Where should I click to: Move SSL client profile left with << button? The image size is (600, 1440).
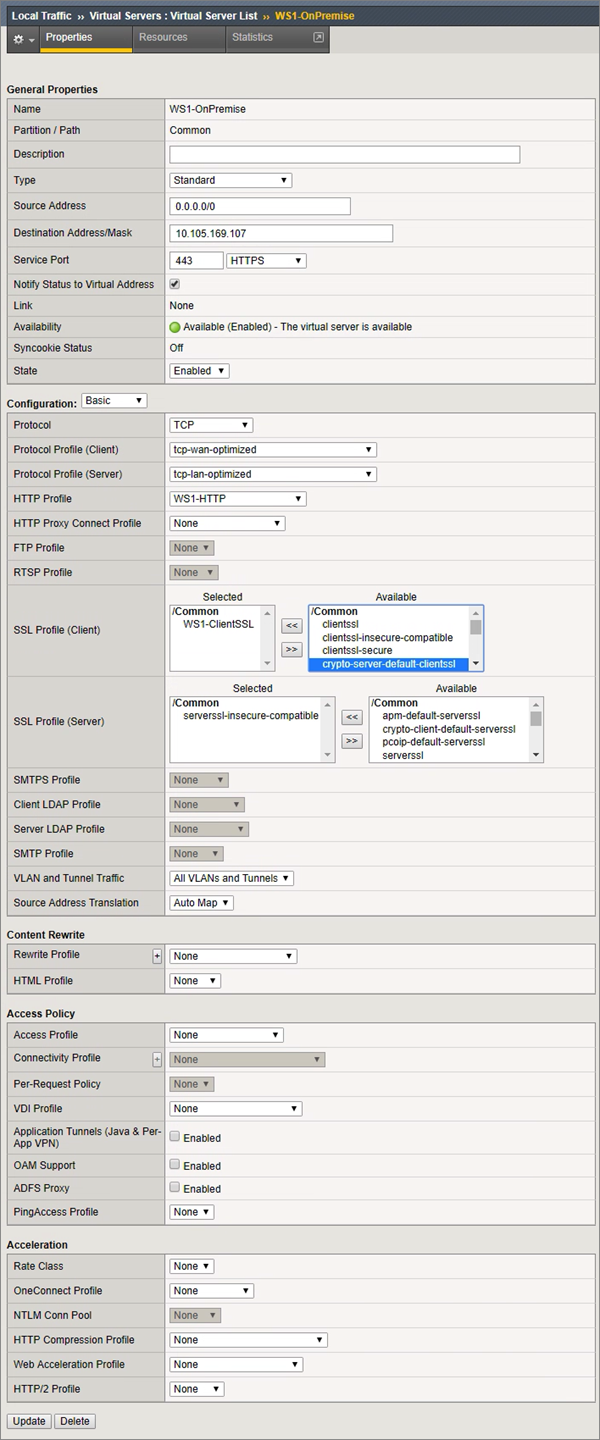coord(291,626)
